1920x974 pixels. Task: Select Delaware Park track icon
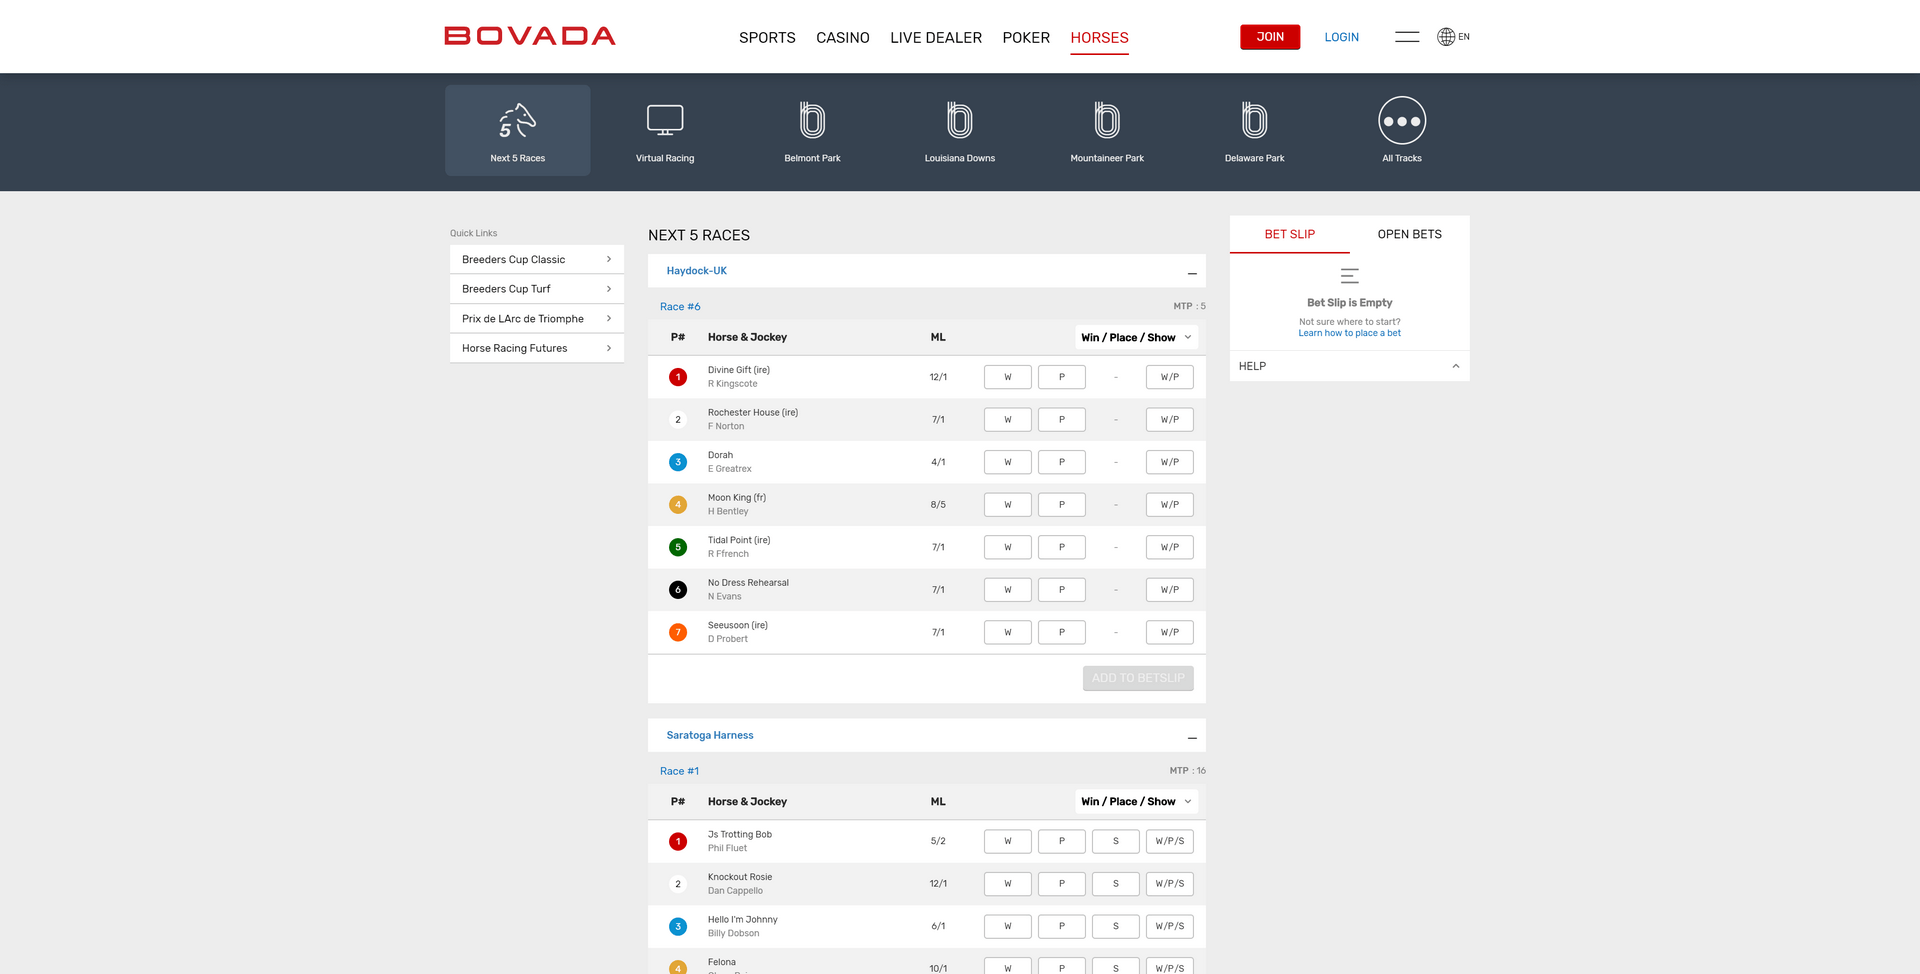coord(1254,120)
